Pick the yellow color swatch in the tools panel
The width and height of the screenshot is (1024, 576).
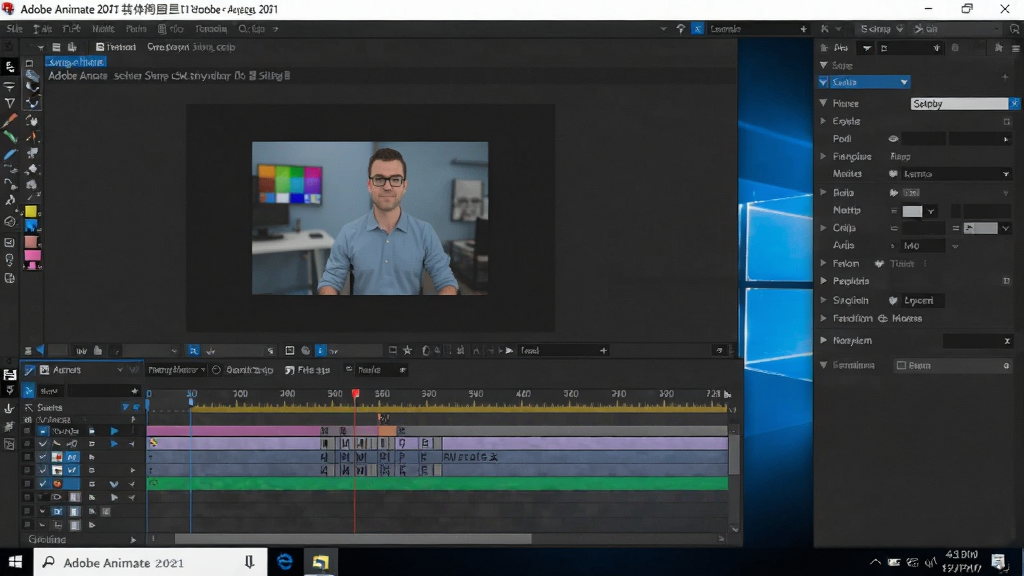click(31, 212)
